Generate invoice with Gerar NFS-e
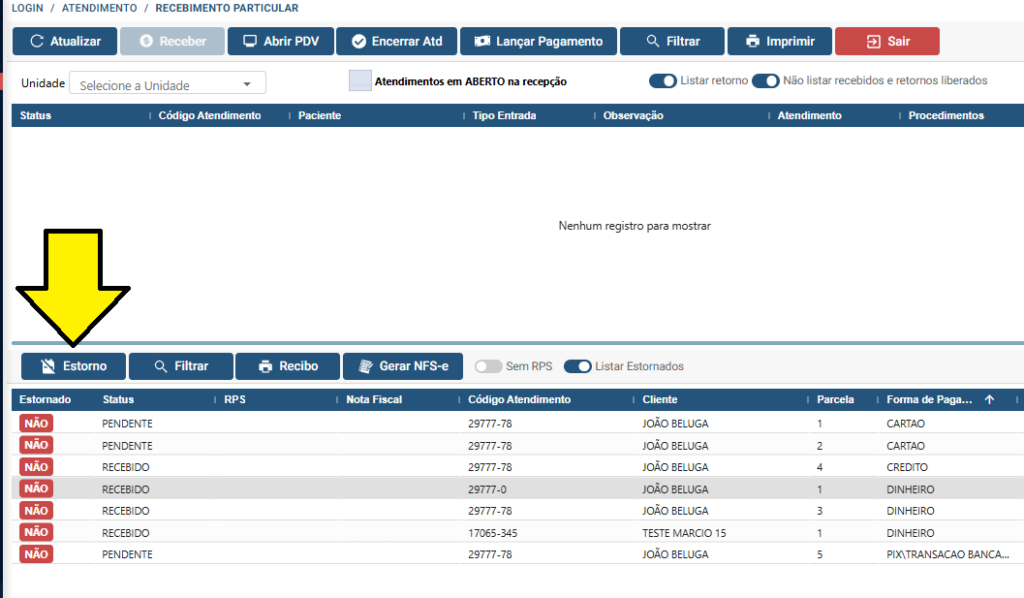 click(x=403, y=366)
